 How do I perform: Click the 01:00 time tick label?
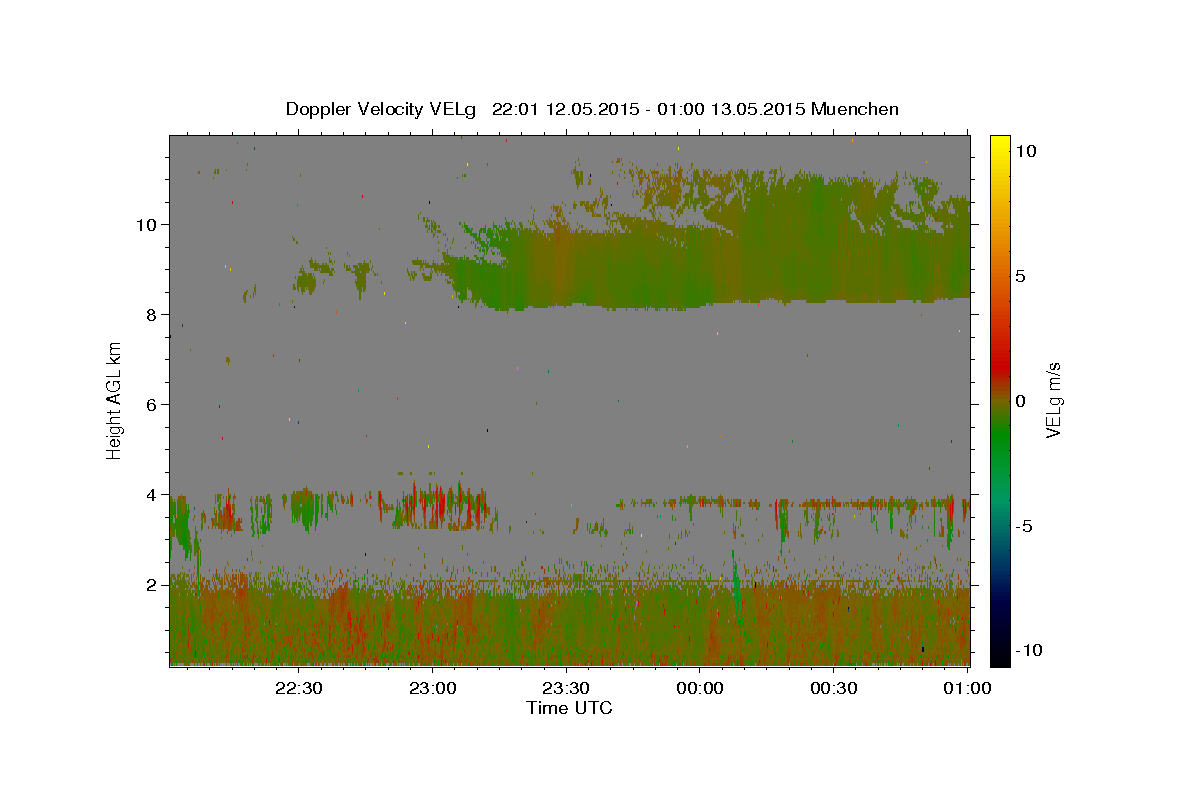[968, 688]
